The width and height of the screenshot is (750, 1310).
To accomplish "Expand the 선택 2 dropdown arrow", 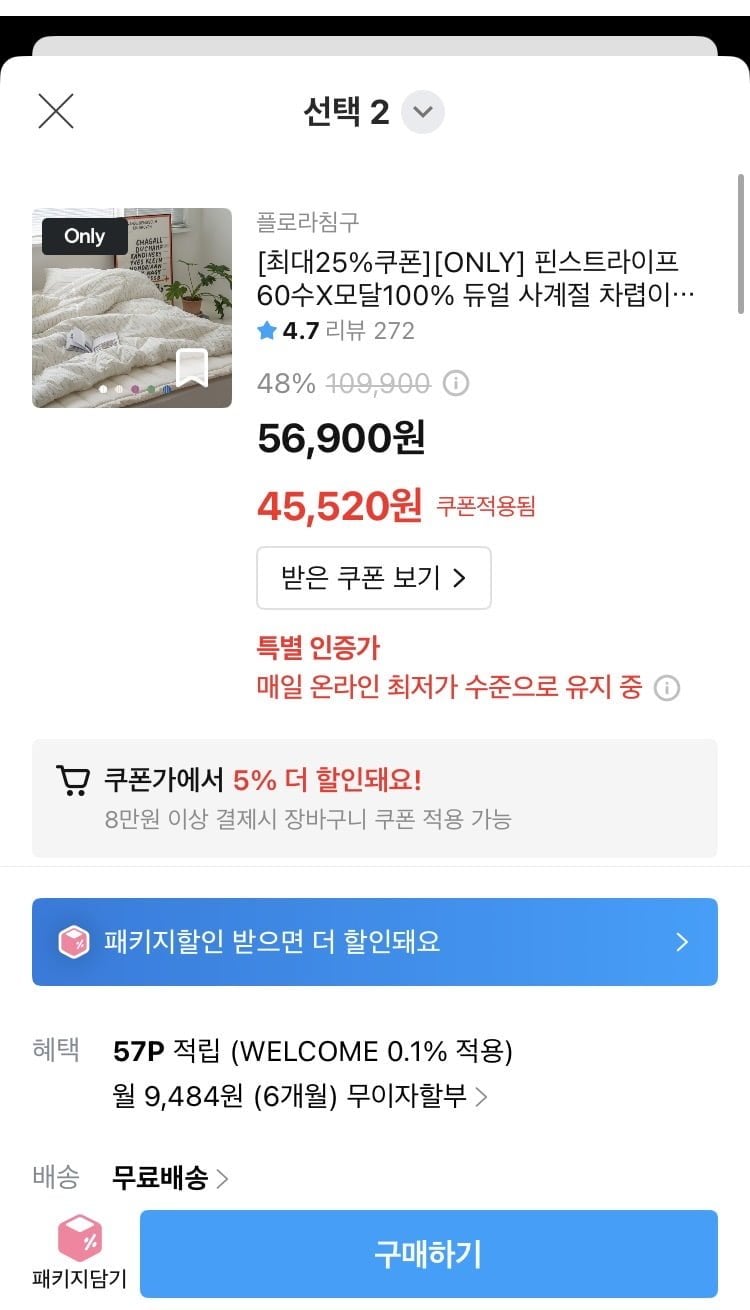I will [x=423, y=112].
